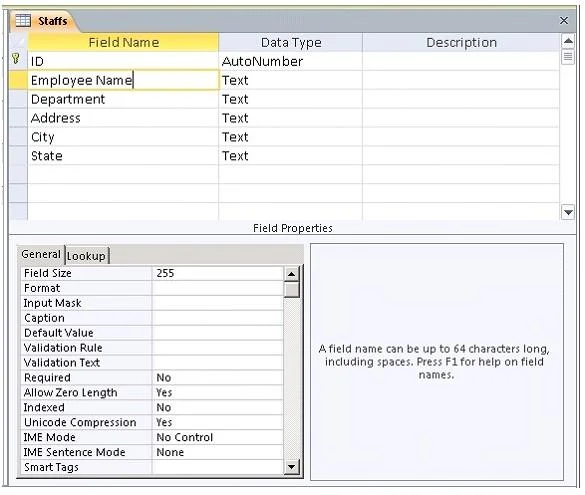Screen dimensions: 585x495
Task: Click the Required property value No
Action: pos(218,377)
